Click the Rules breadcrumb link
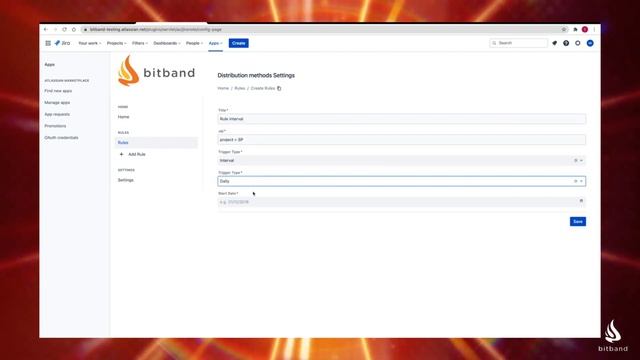This screenshot has height=360, width=640. click(x=240, y=88)
